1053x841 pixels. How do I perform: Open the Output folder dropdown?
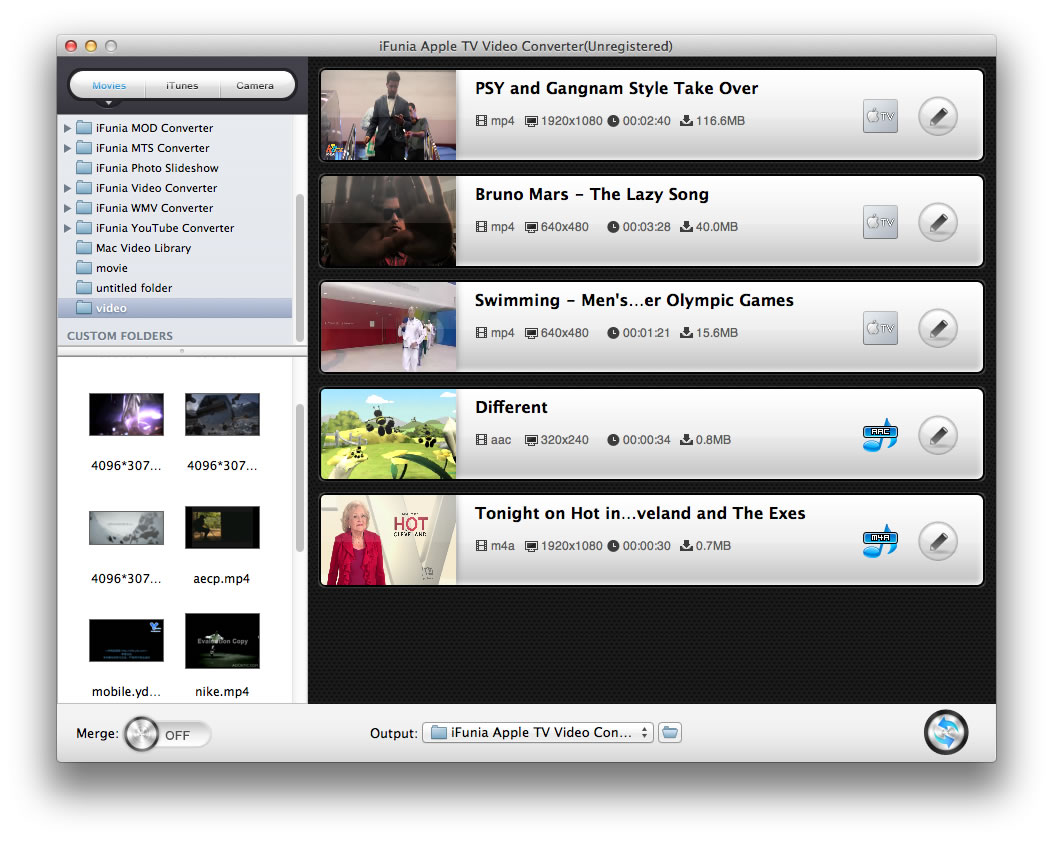(x=537, y=732)
